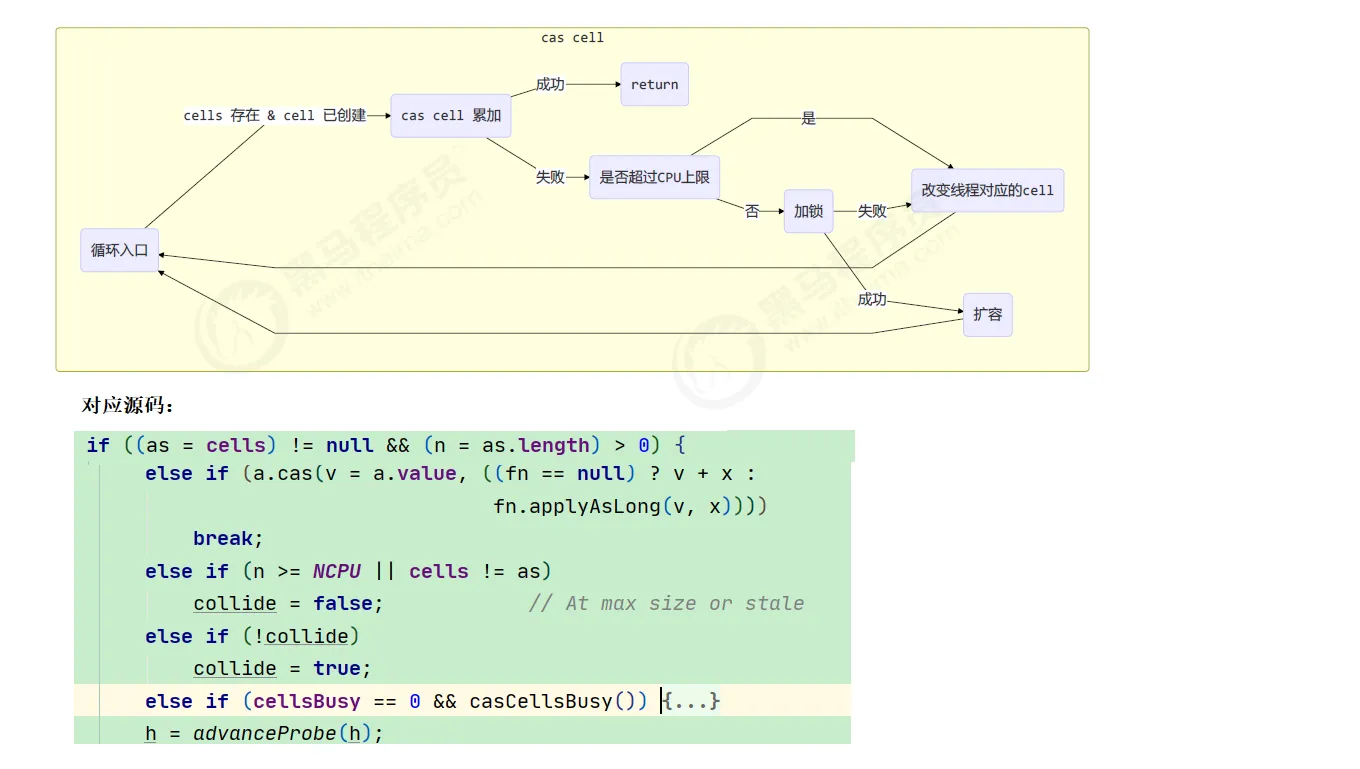The width and height of the screenshot is (1360, 769).
Task: Click the 失败 label after 加锁
Action: 872,212
